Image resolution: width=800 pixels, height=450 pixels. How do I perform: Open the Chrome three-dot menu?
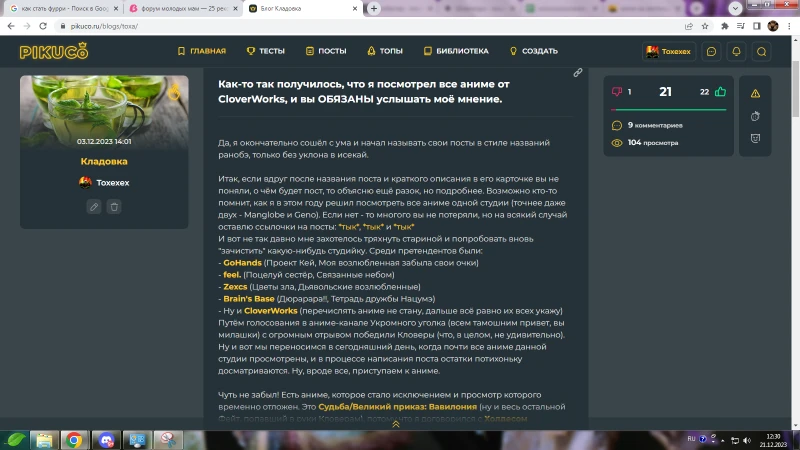(789, 26)
